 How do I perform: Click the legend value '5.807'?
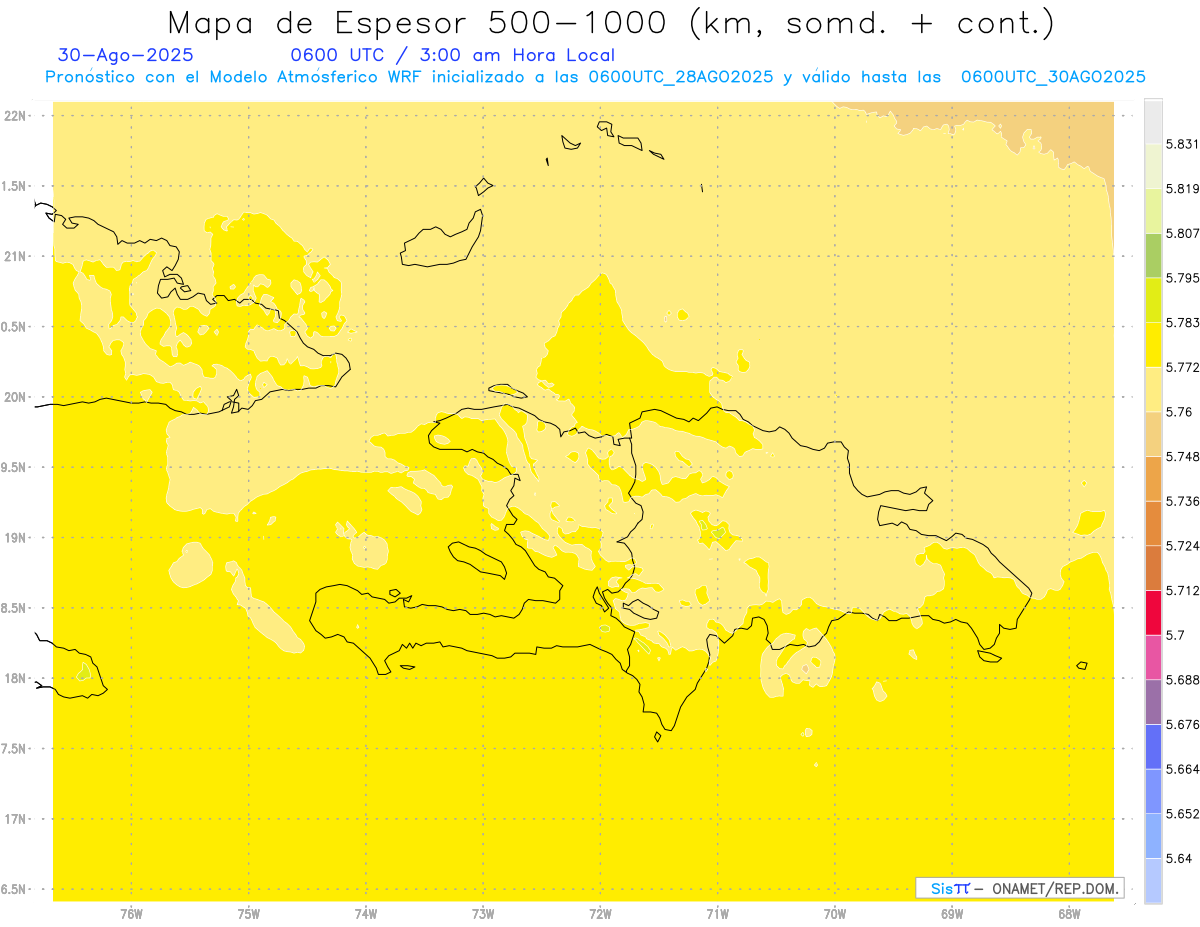click(1183, 233)
